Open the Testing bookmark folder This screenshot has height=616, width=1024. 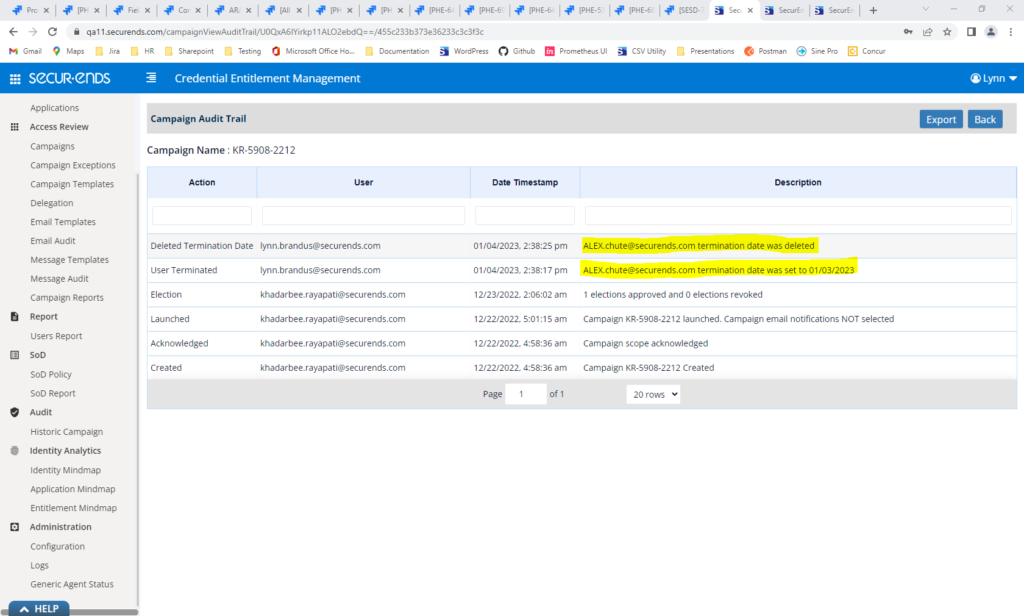(x=242, y=51)
